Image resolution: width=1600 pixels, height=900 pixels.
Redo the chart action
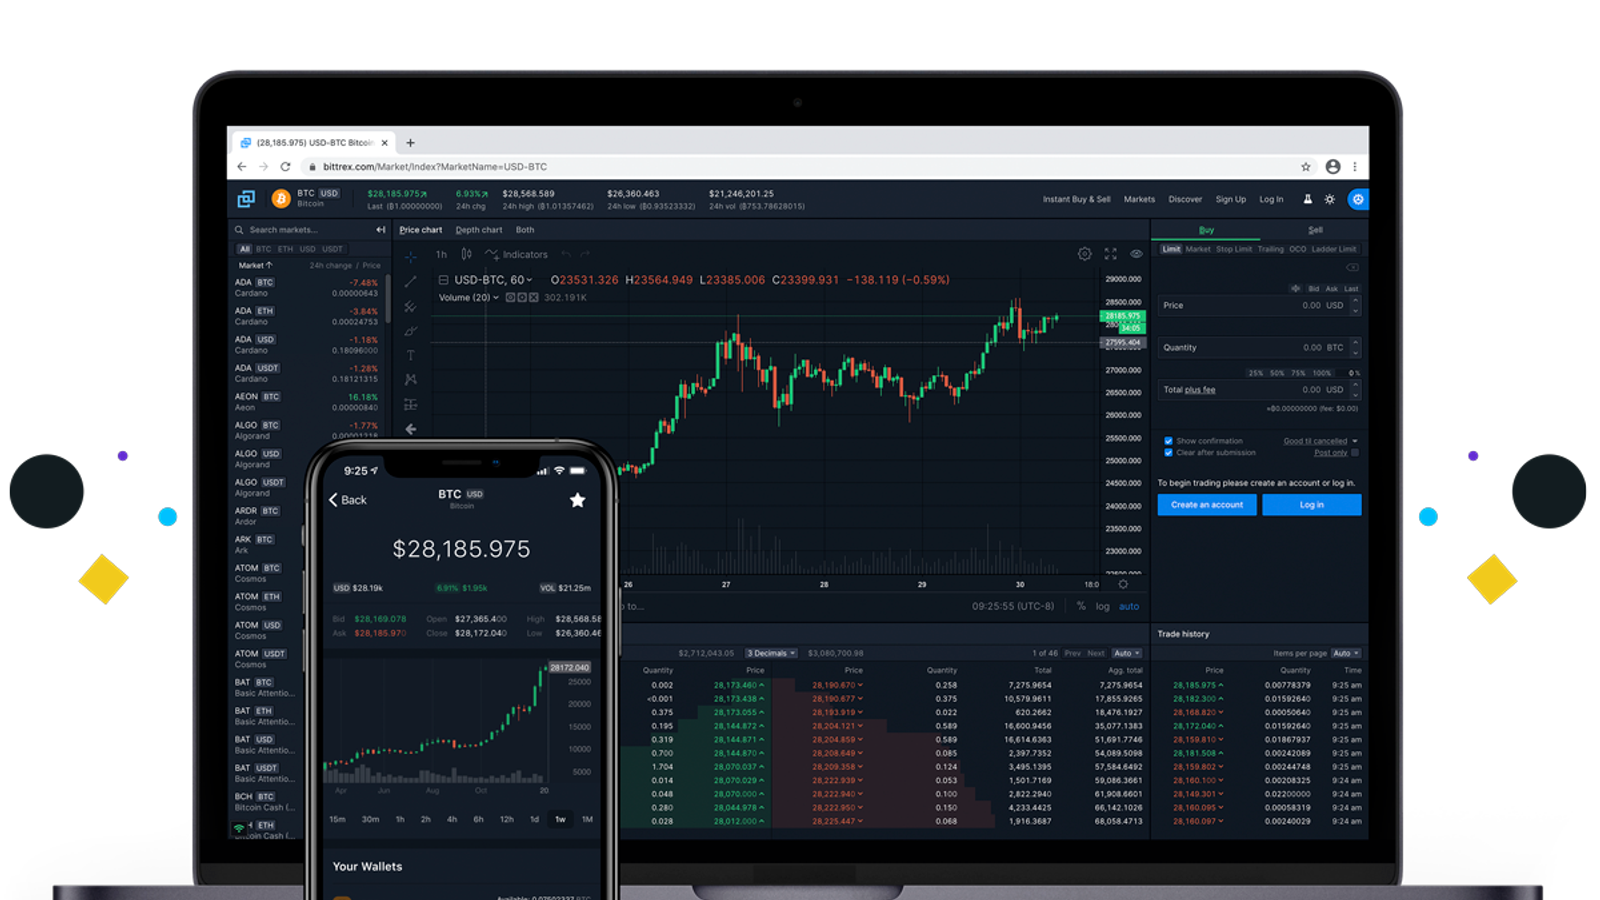pos(585,254)
